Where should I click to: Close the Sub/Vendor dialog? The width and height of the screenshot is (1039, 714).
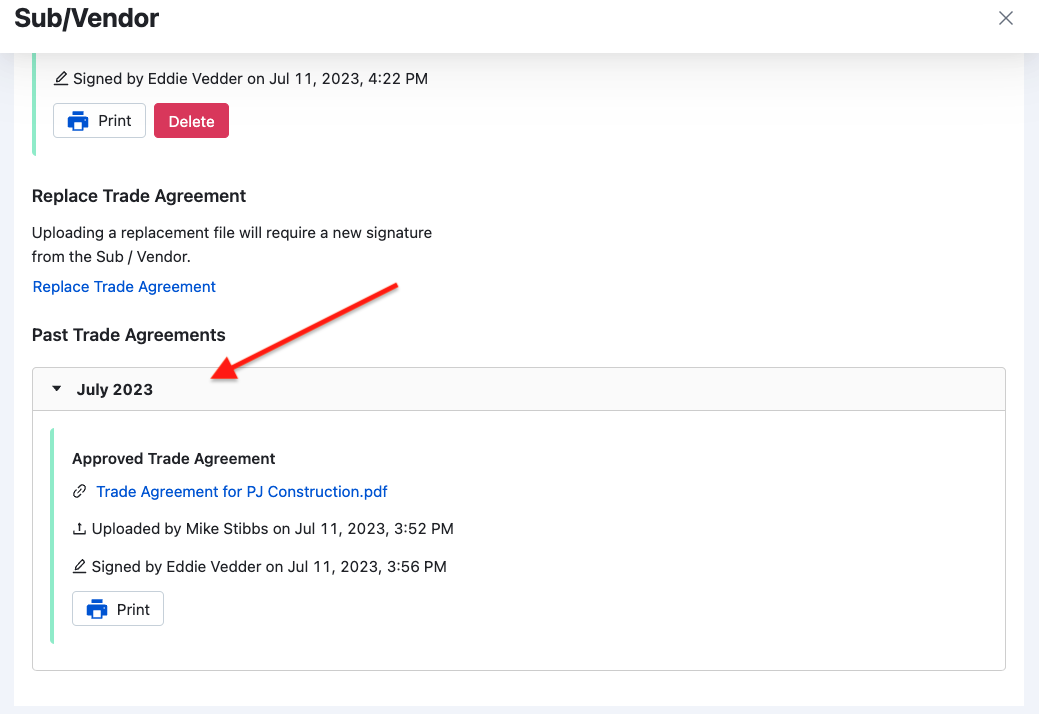coord(1005,19)
